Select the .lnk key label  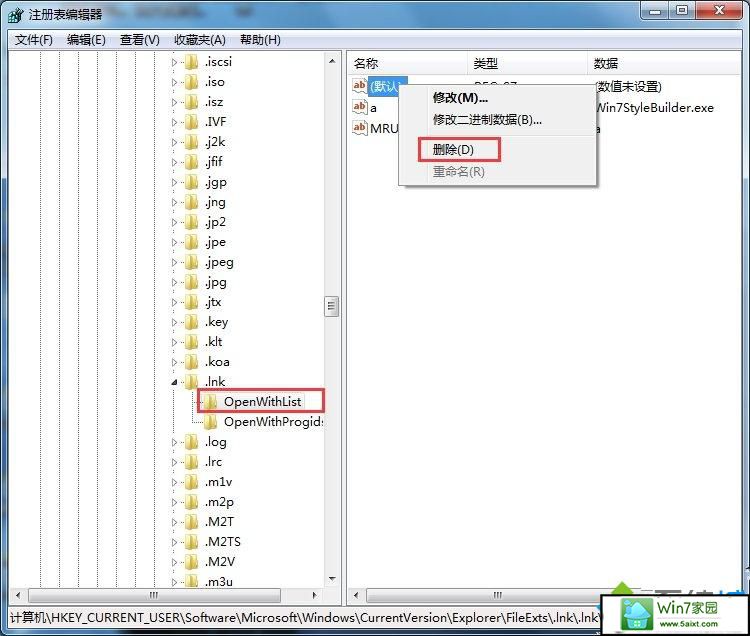point(215,382)
